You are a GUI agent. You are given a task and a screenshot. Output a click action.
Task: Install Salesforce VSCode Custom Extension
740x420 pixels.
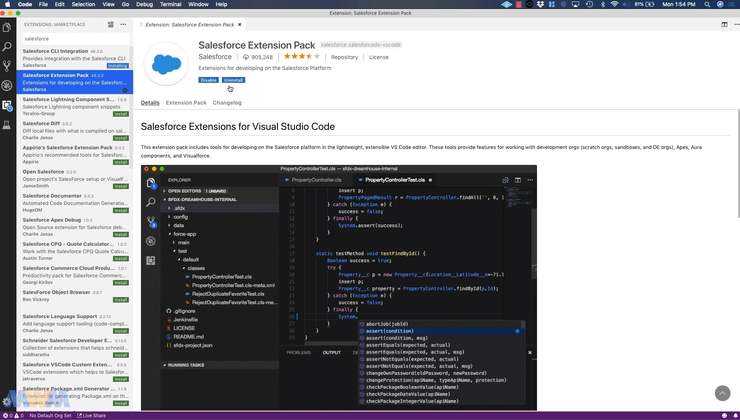coord(120,379)
